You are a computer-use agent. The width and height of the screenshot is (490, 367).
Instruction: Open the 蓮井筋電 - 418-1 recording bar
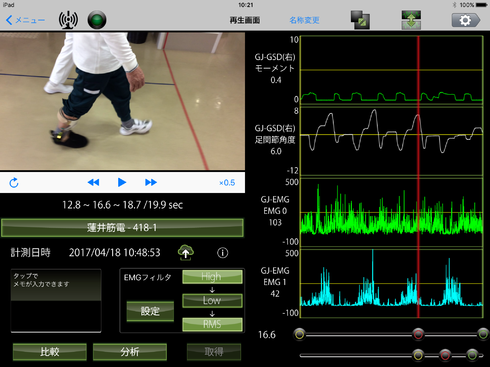click(122, 228)
